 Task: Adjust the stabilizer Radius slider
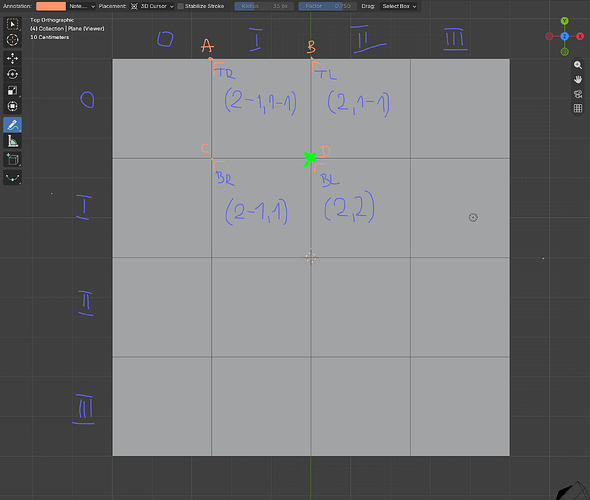[264, 6]
